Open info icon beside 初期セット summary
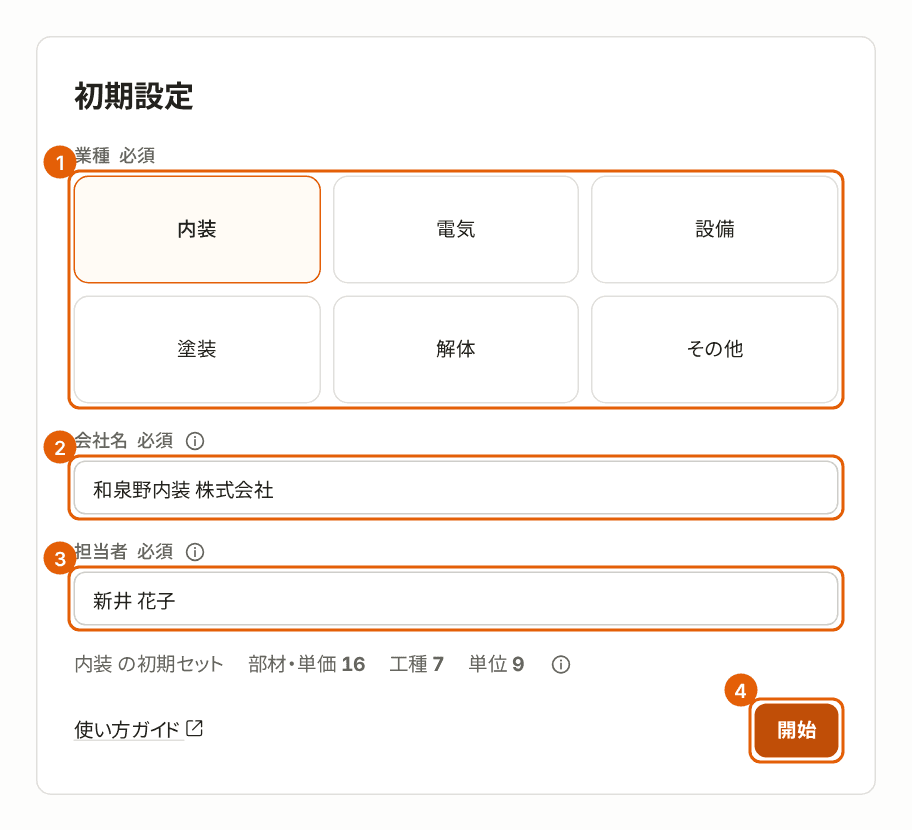The width and height of the screenshot is (912, 830). [561, 664]
